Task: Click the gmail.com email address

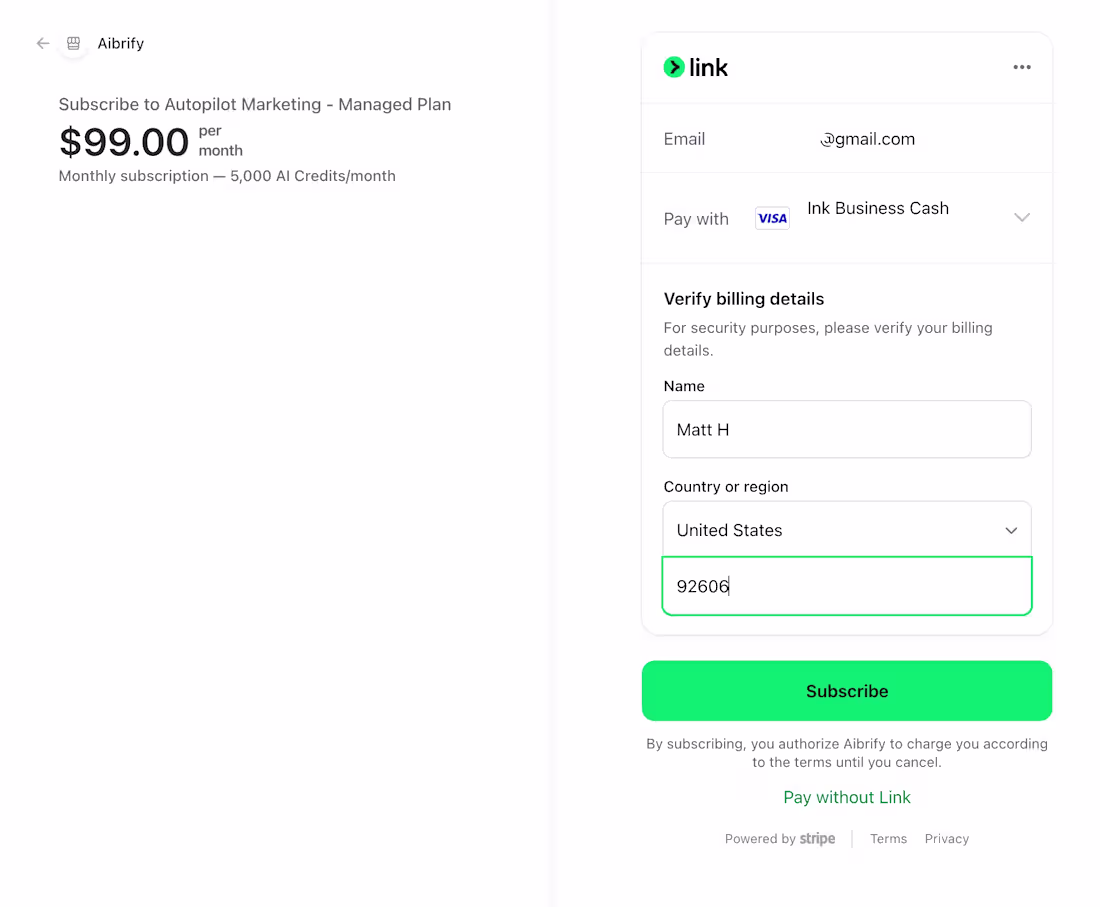Action: [x=867, y=139]
